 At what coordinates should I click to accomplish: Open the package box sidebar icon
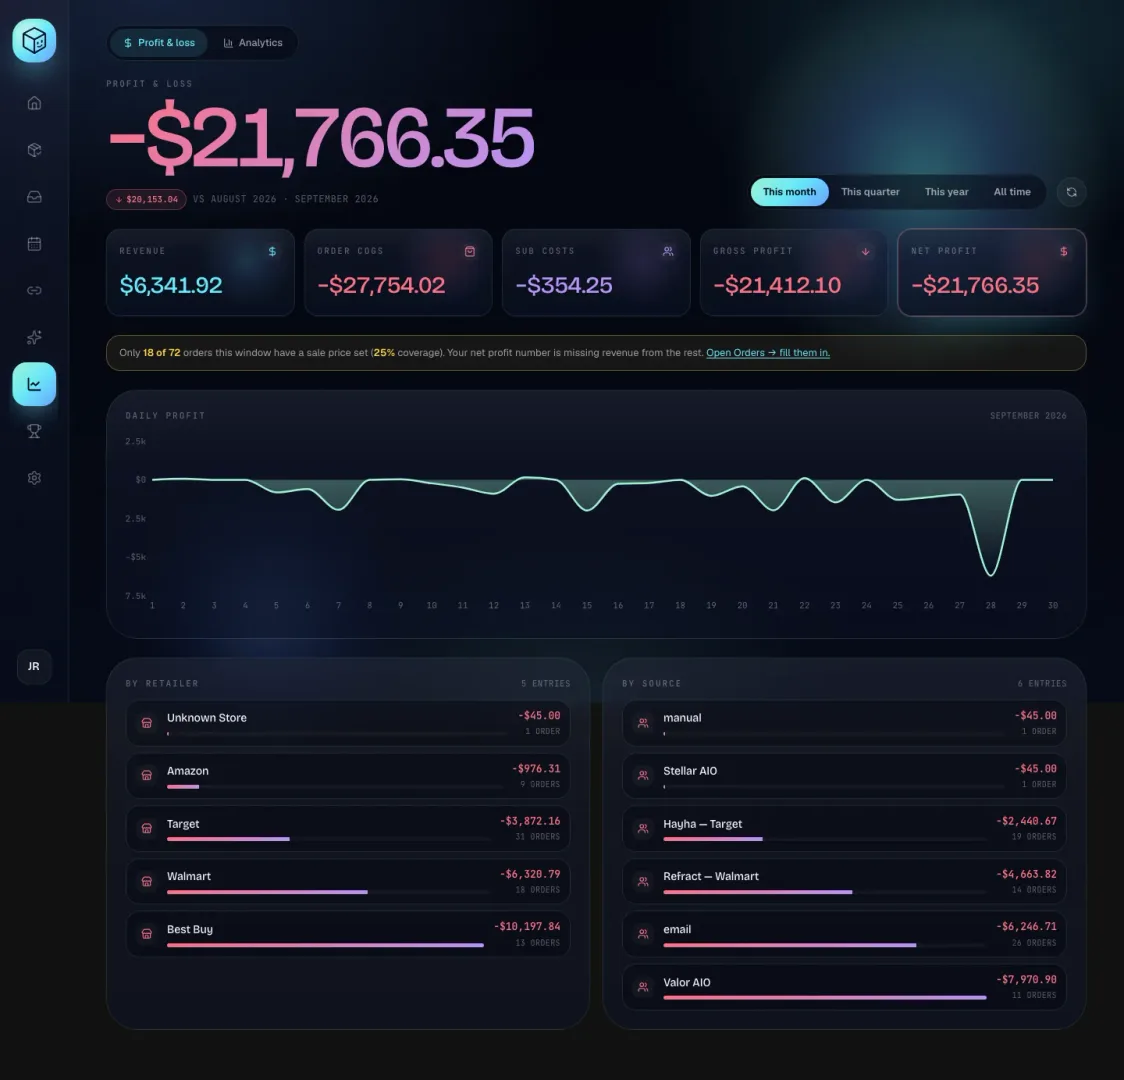tap(34, 150)
